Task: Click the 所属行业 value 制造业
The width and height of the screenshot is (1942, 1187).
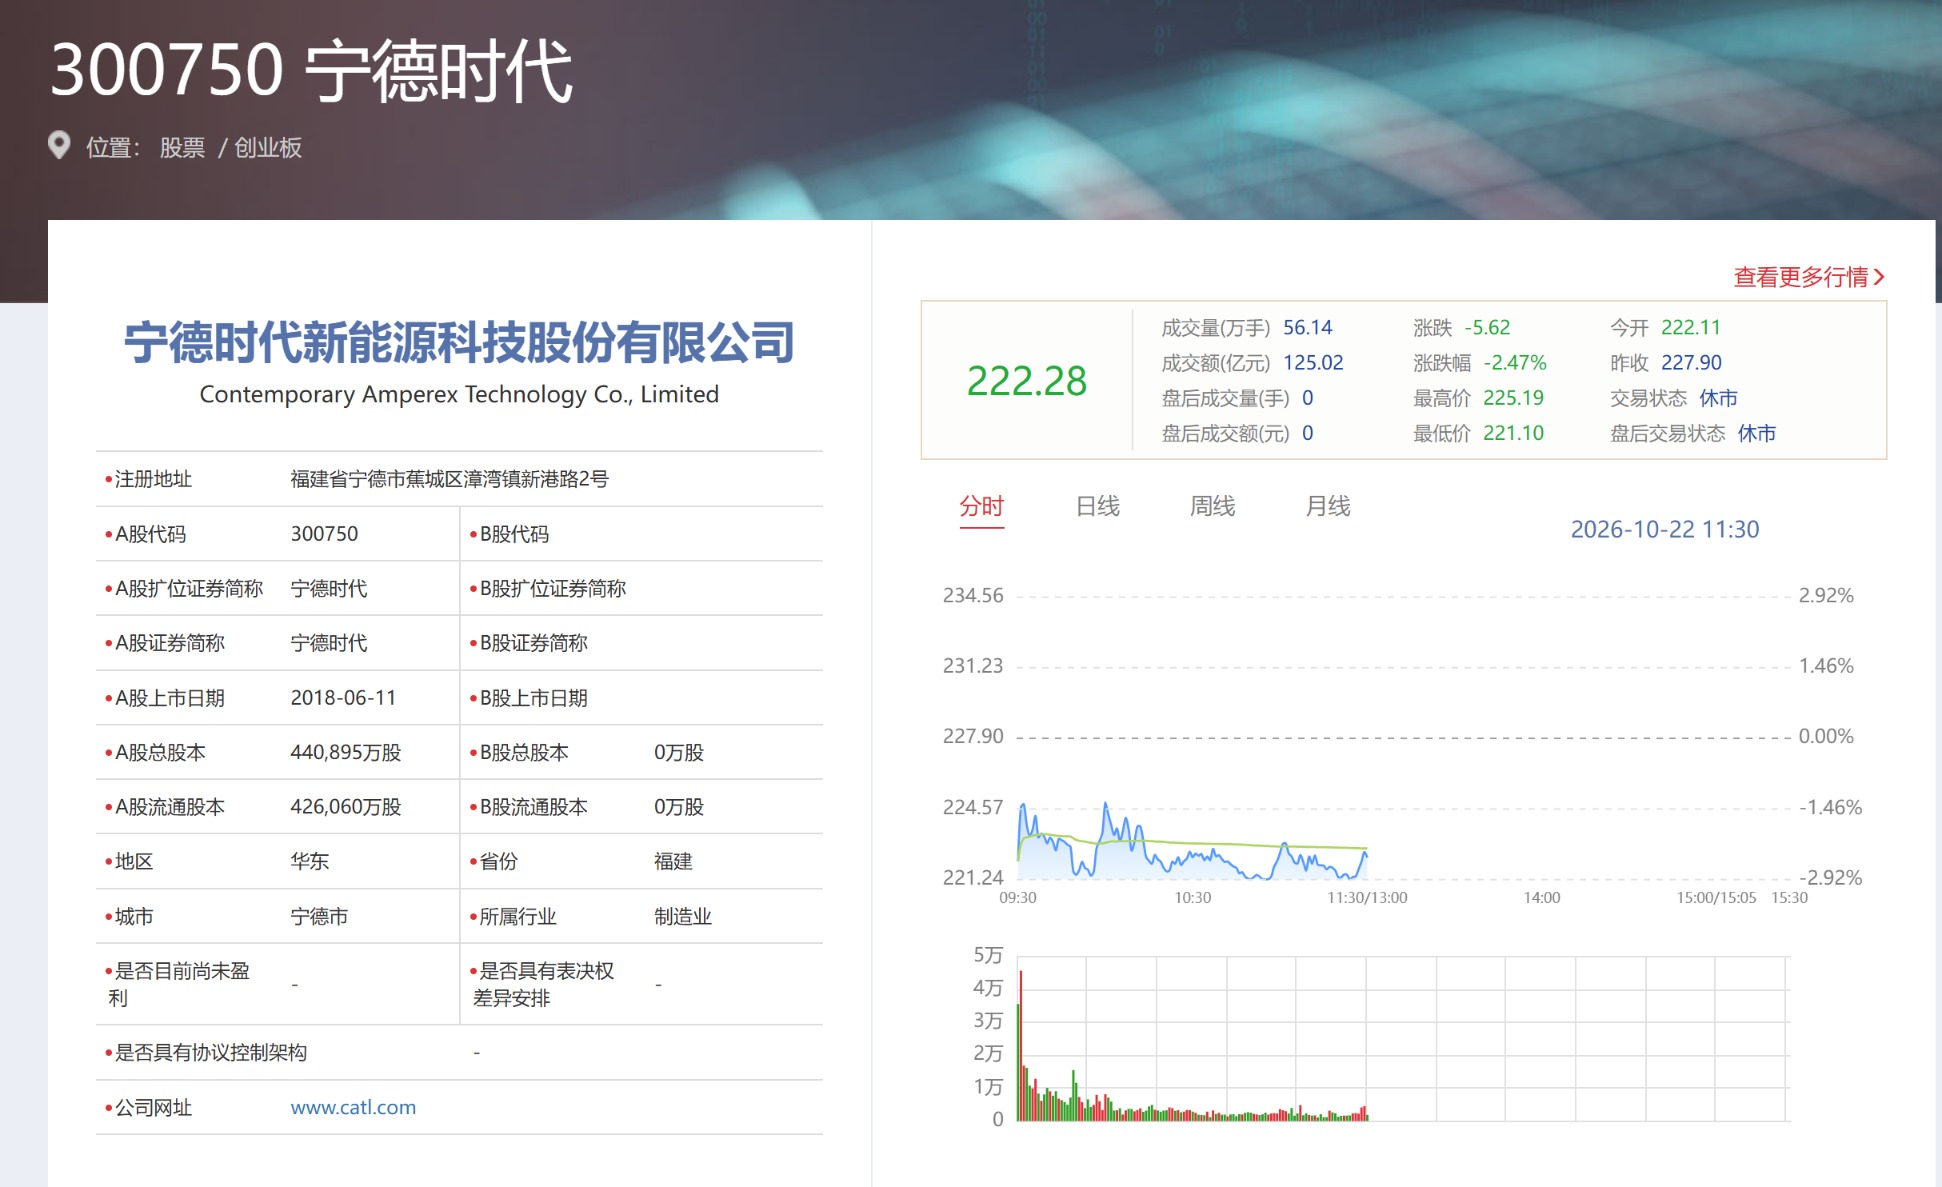Action: [x=683, y=916]
